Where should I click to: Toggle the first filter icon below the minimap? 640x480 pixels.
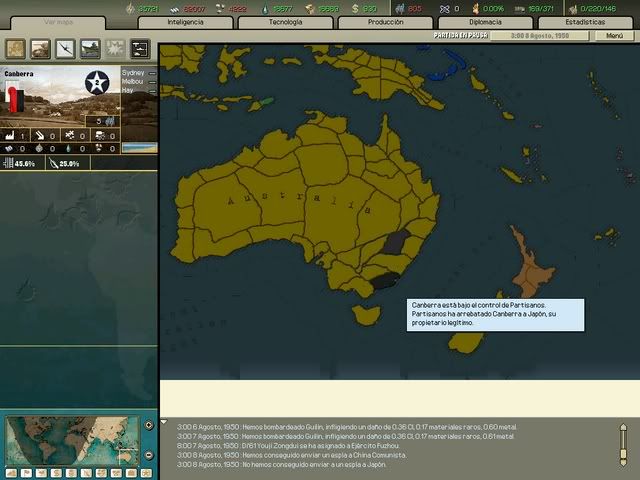coord(11,472)
